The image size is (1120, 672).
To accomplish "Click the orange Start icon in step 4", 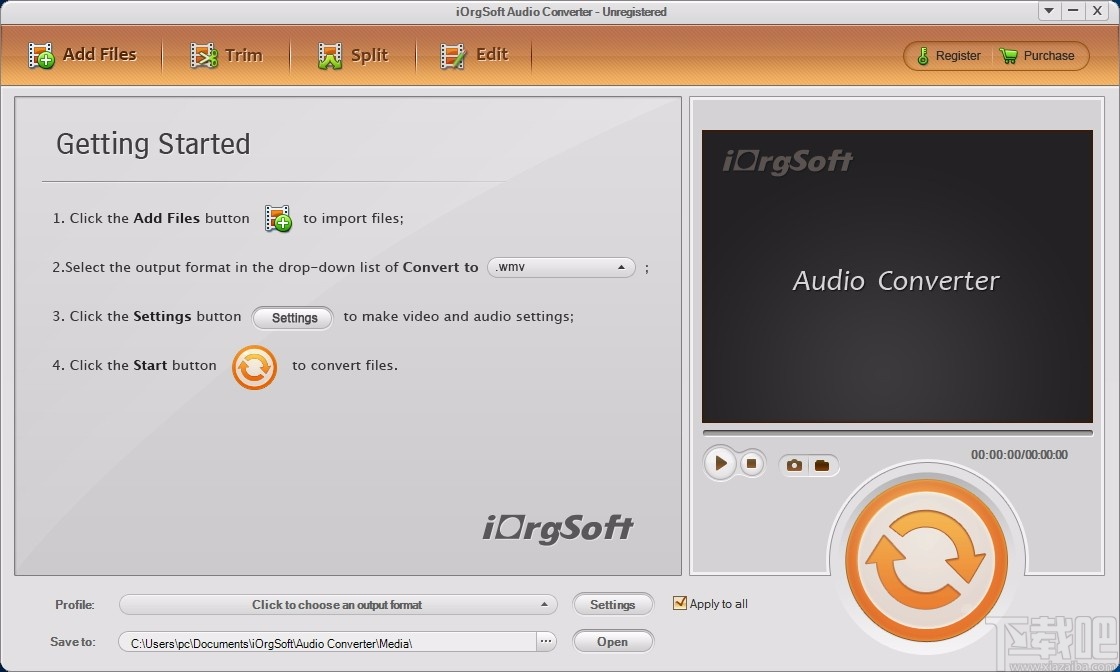I will click(x=254, y=368).
